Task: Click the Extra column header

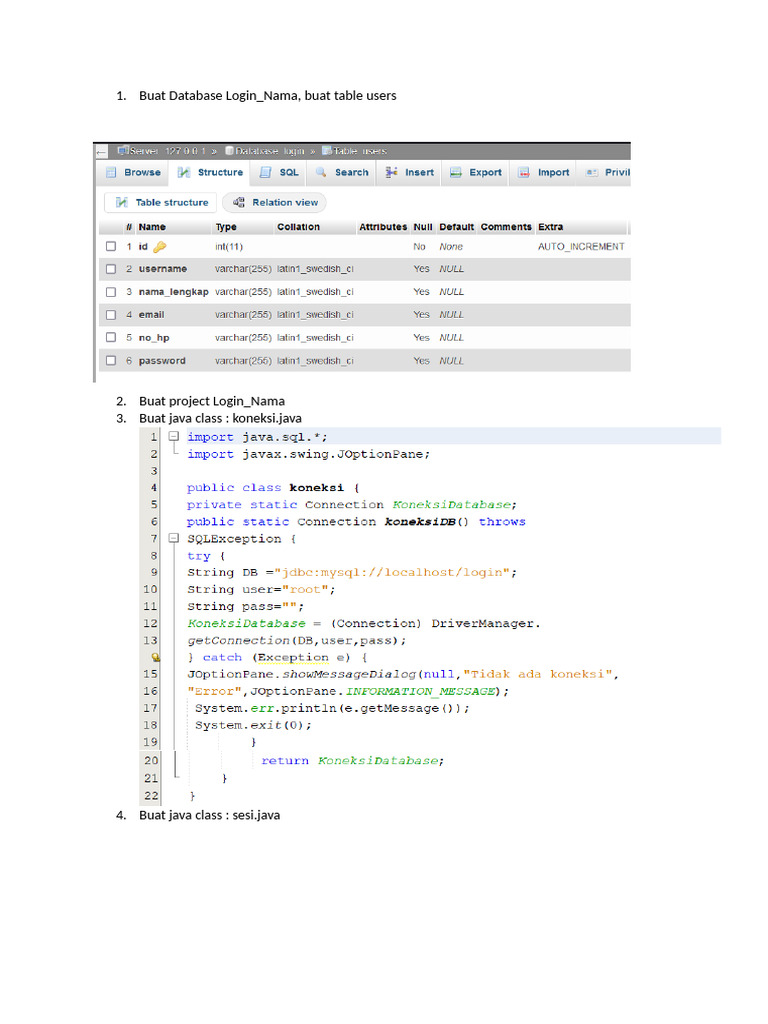Action: [551, 227]
